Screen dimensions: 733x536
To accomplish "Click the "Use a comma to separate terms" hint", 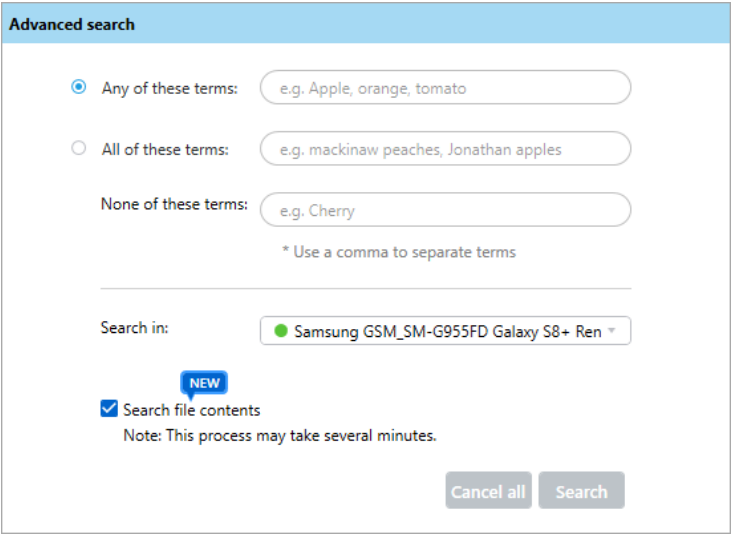I will click(x=399, y=252).
